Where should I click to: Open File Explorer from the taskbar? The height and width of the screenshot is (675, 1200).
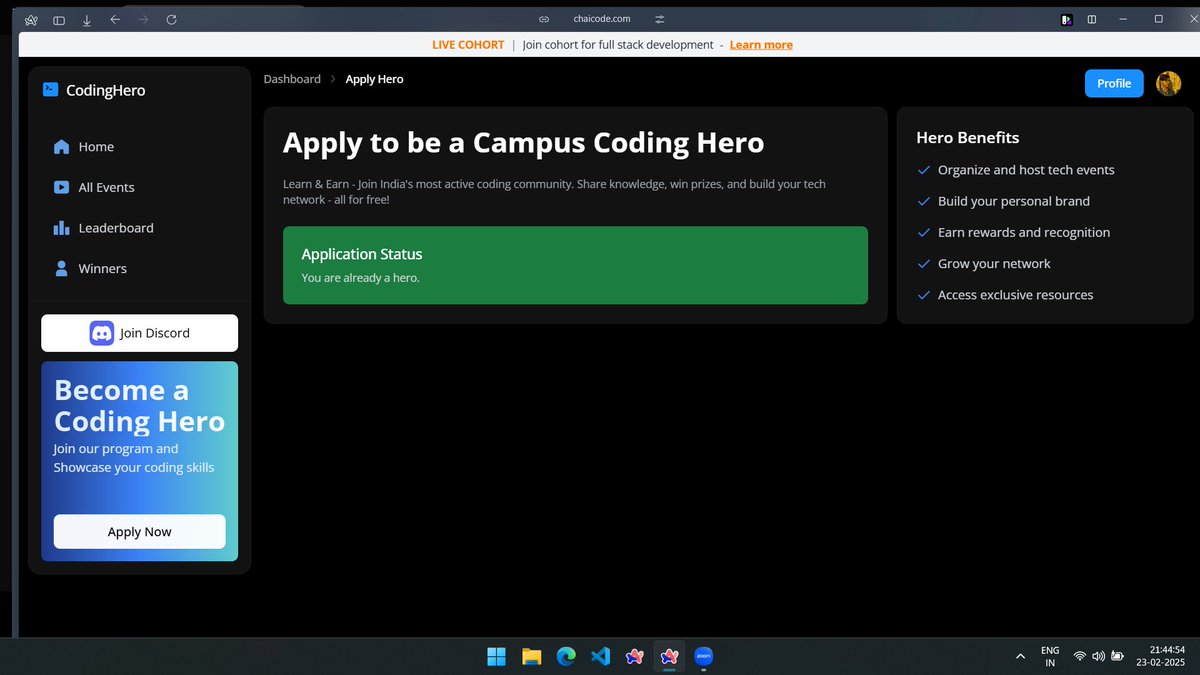pos(531,657)
